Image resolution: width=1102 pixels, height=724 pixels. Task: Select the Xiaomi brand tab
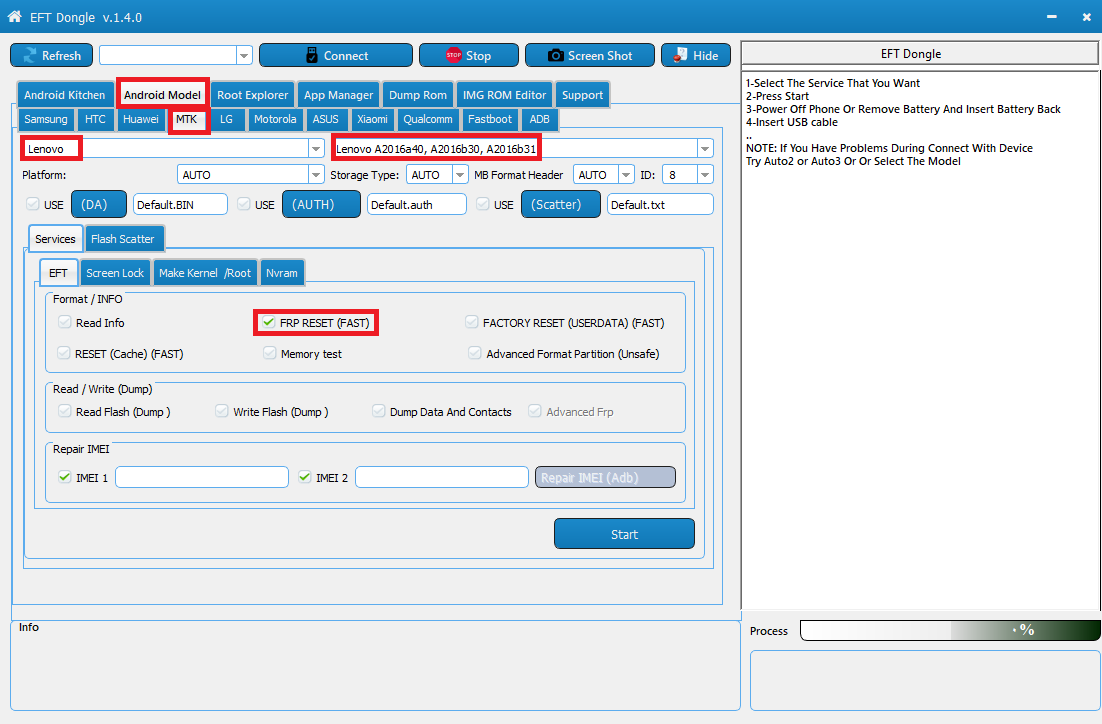tap(372, 119)
